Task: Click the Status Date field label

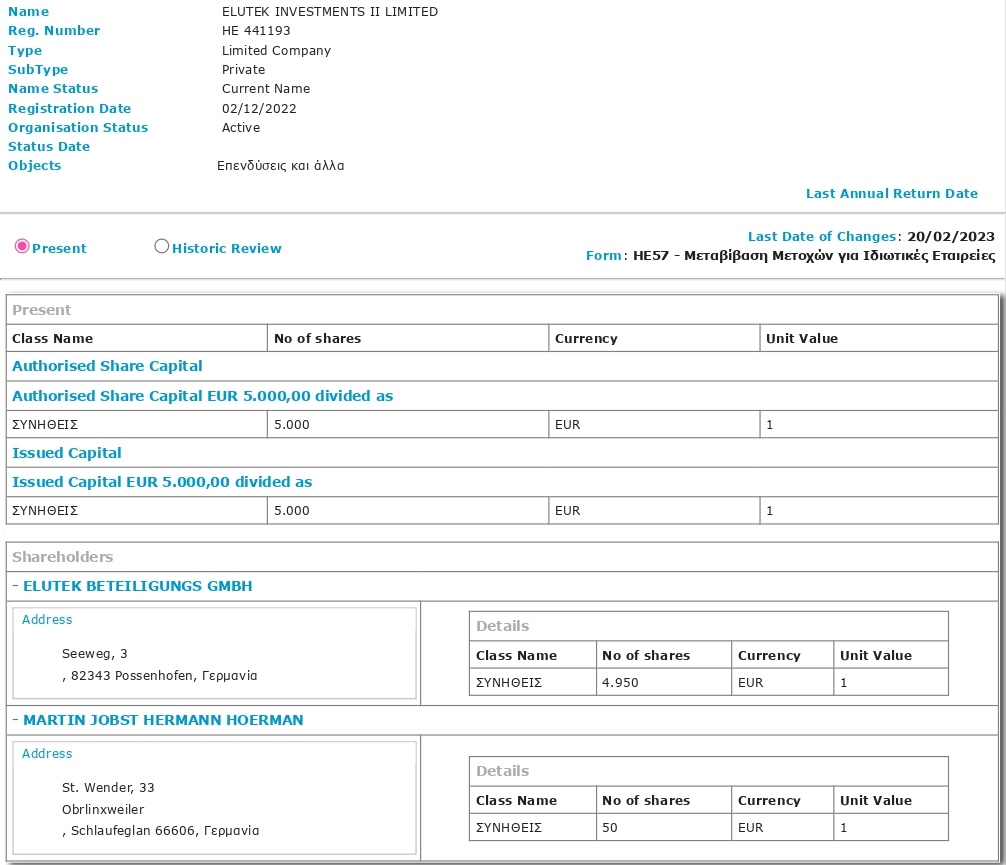Action: point(49,146)
